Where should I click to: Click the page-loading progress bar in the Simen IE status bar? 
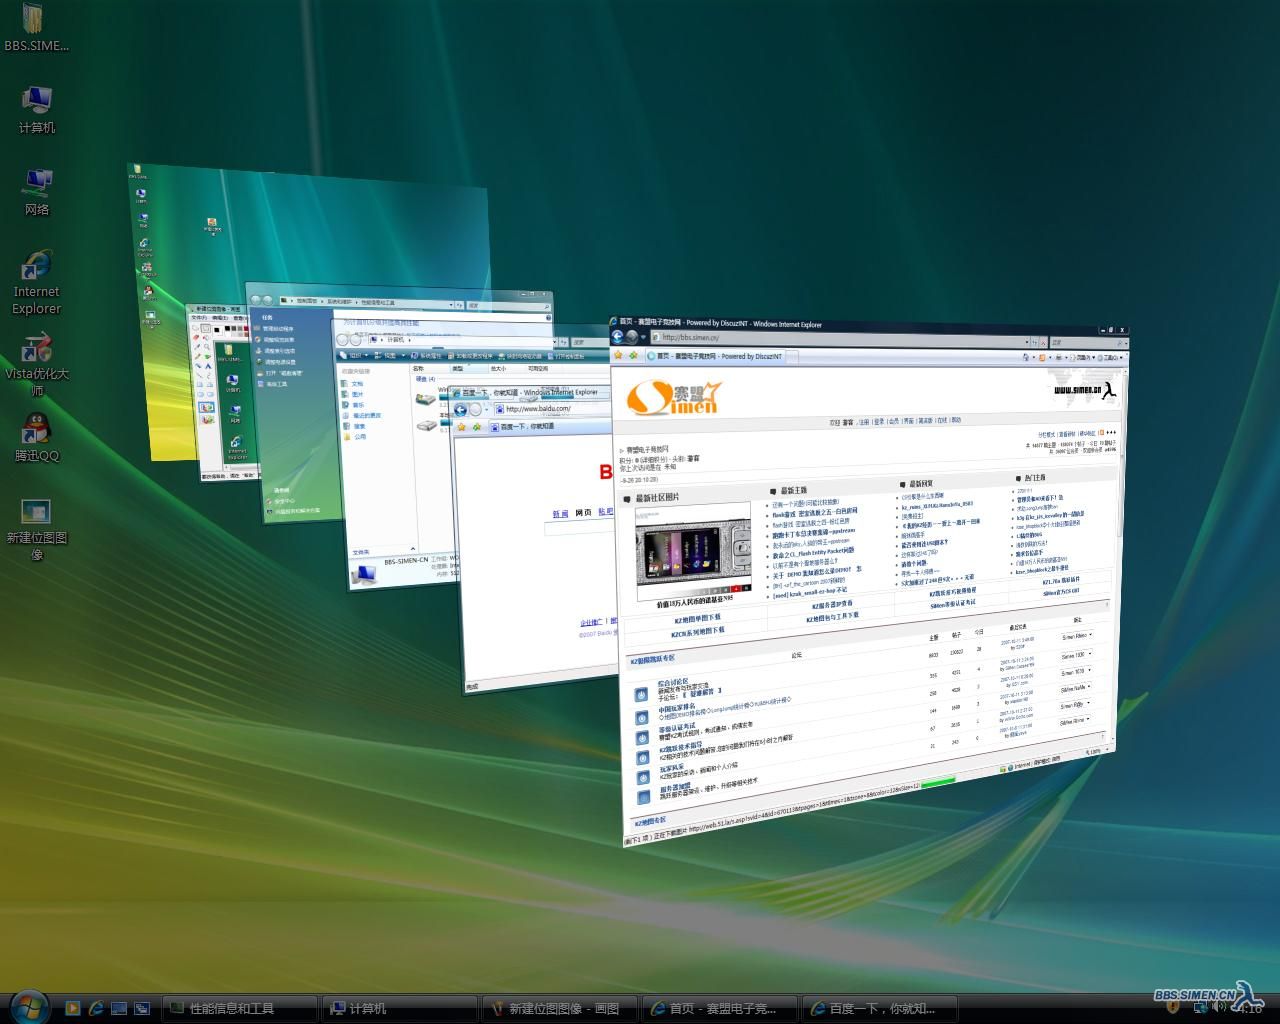click(938, 781)
